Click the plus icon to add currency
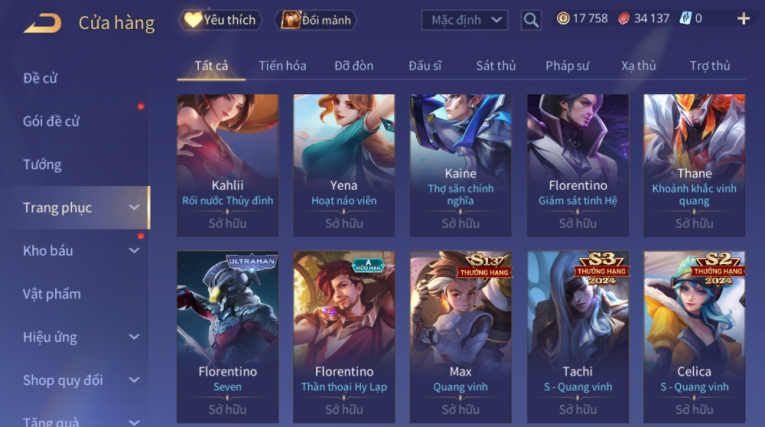 (x=743, y=19)
